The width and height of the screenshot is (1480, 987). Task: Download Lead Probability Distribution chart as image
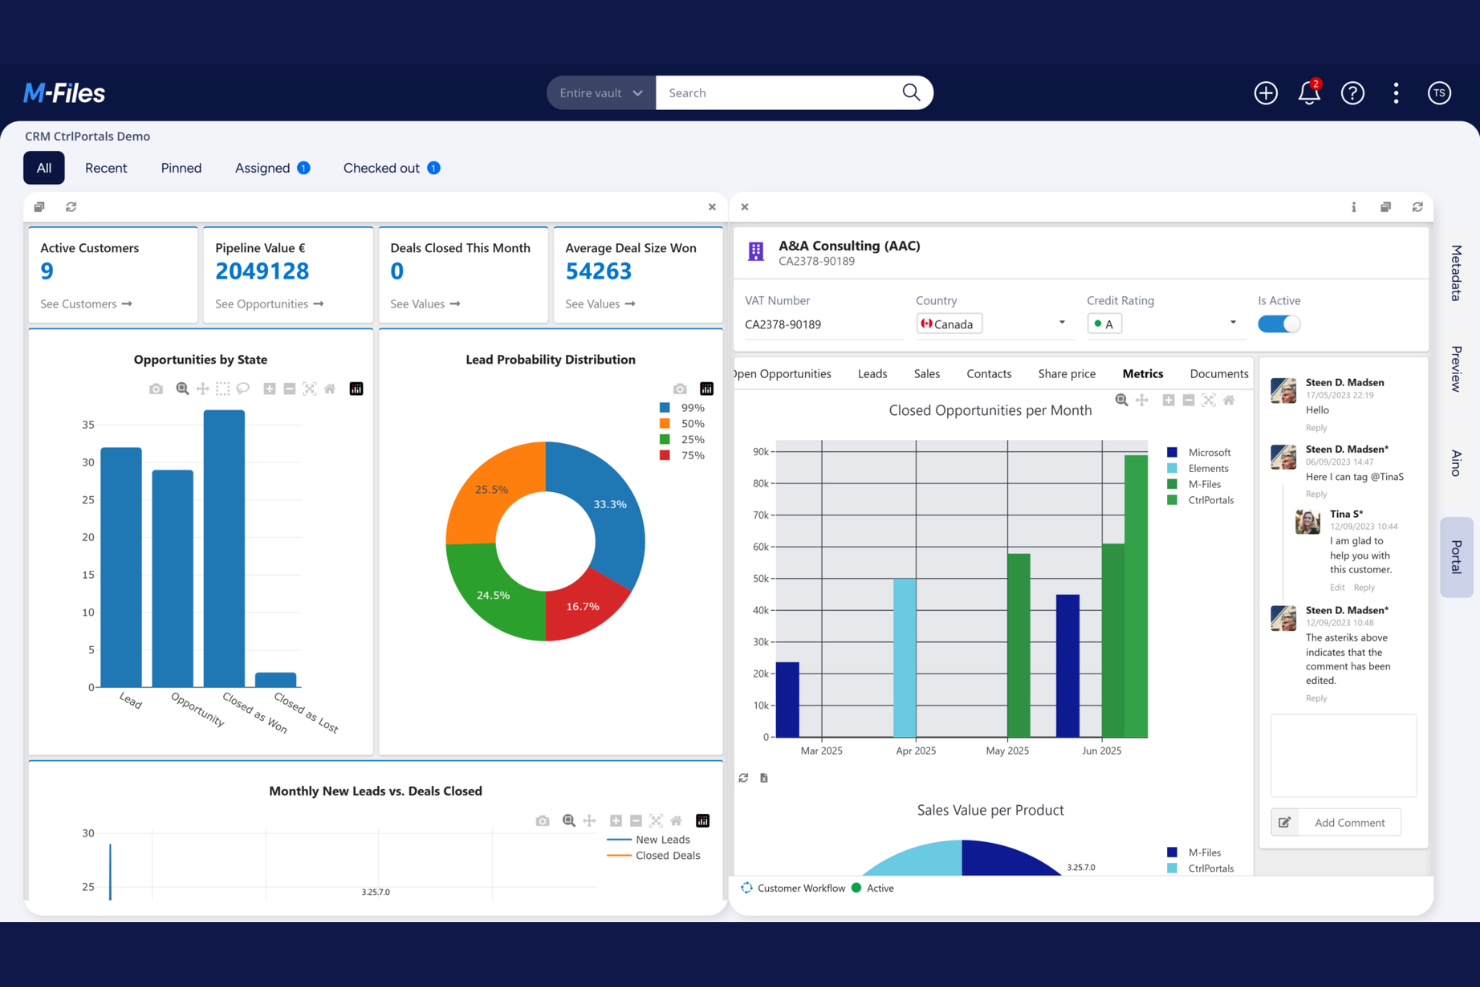[680, 389]
